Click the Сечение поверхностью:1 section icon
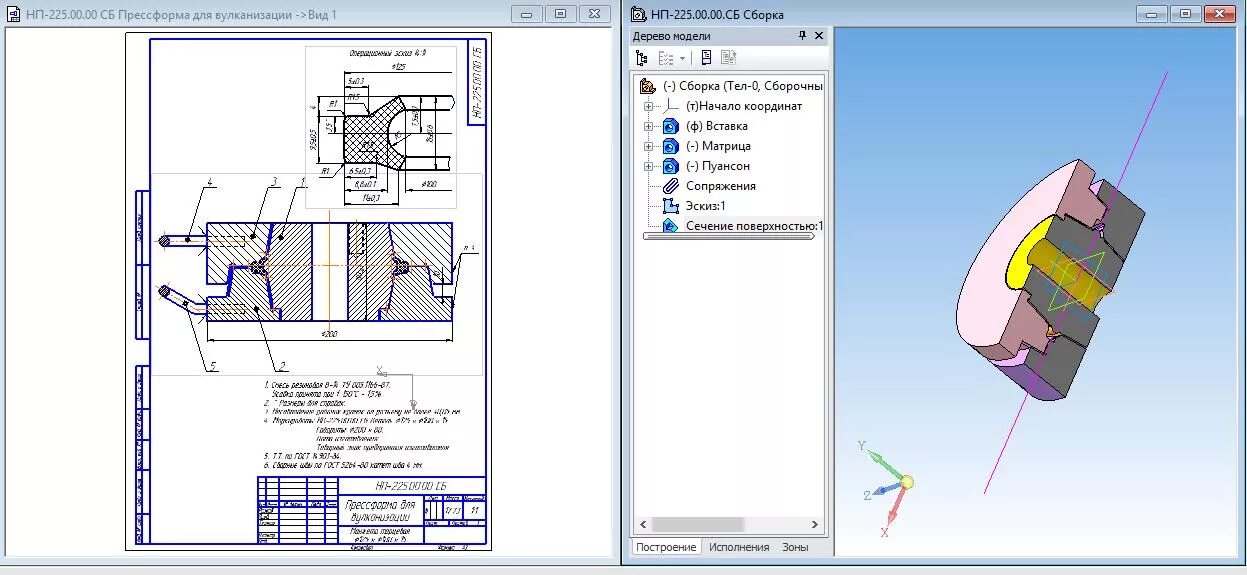This screenshot has width=1247, height=575. point(670,226)
